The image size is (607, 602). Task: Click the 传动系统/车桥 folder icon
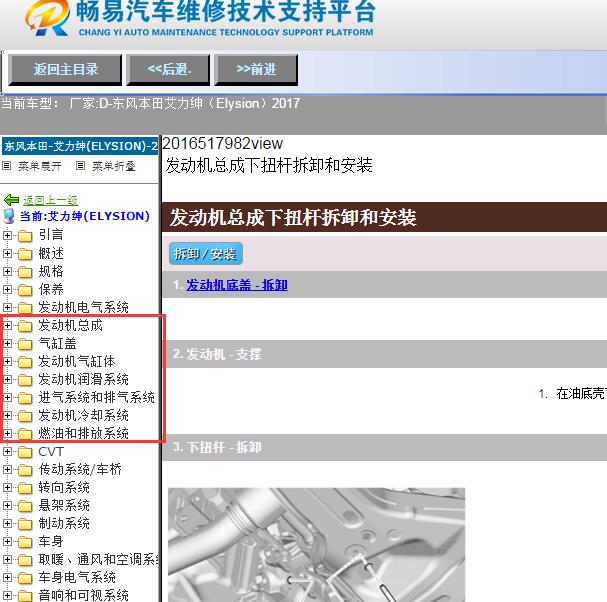pos(25,470)
